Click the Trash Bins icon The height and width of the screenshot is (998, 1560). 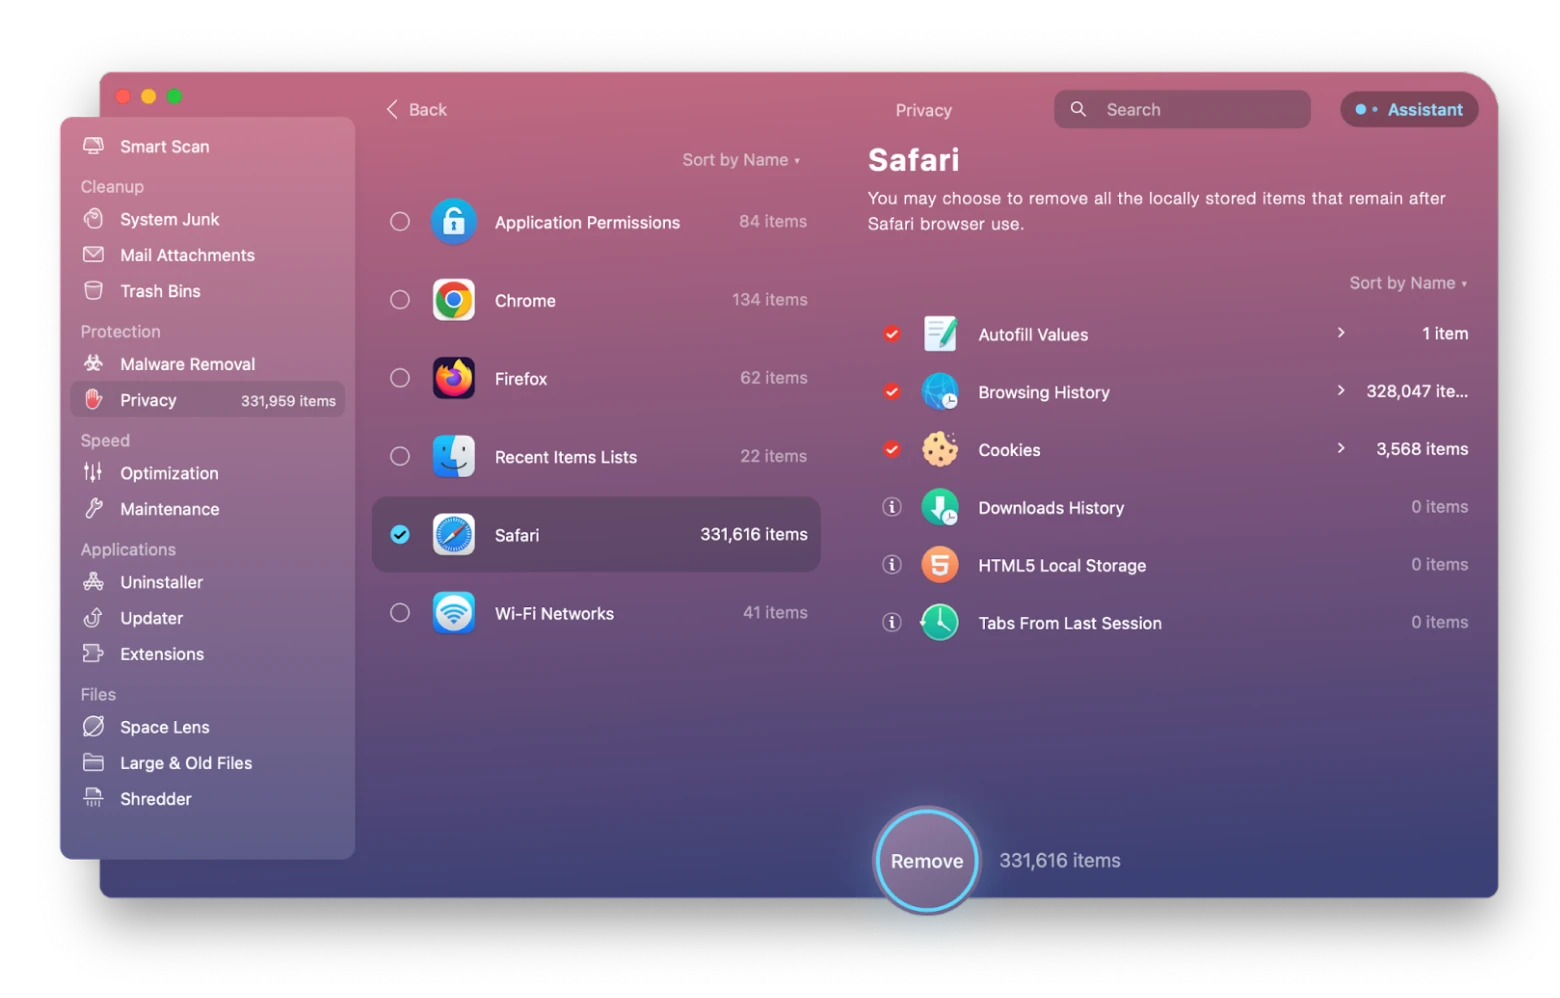point(93,291)
